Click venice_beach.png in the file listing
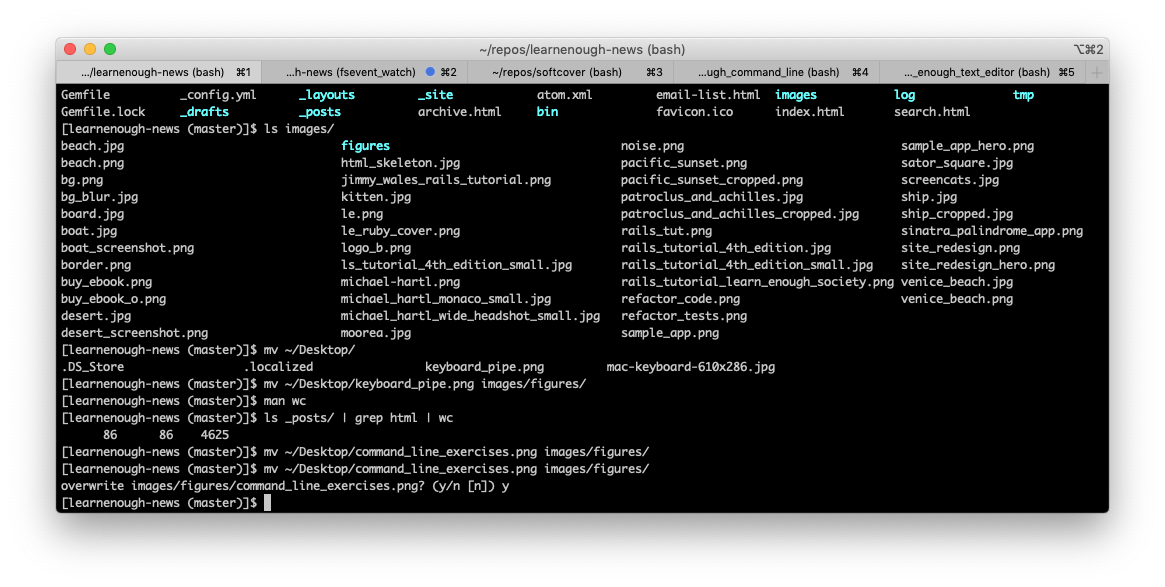Image resolution: width=1165 pixels, height=587 pixels. [x=957, y=282]
